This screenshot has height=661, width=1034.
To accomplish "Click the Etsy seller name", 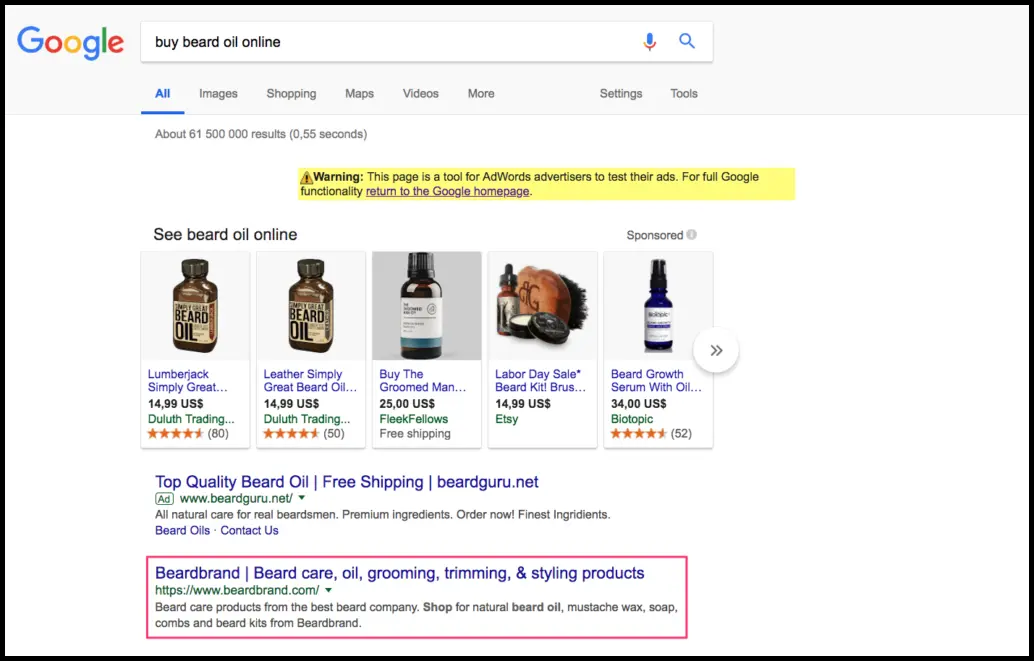I will point(506,419).
